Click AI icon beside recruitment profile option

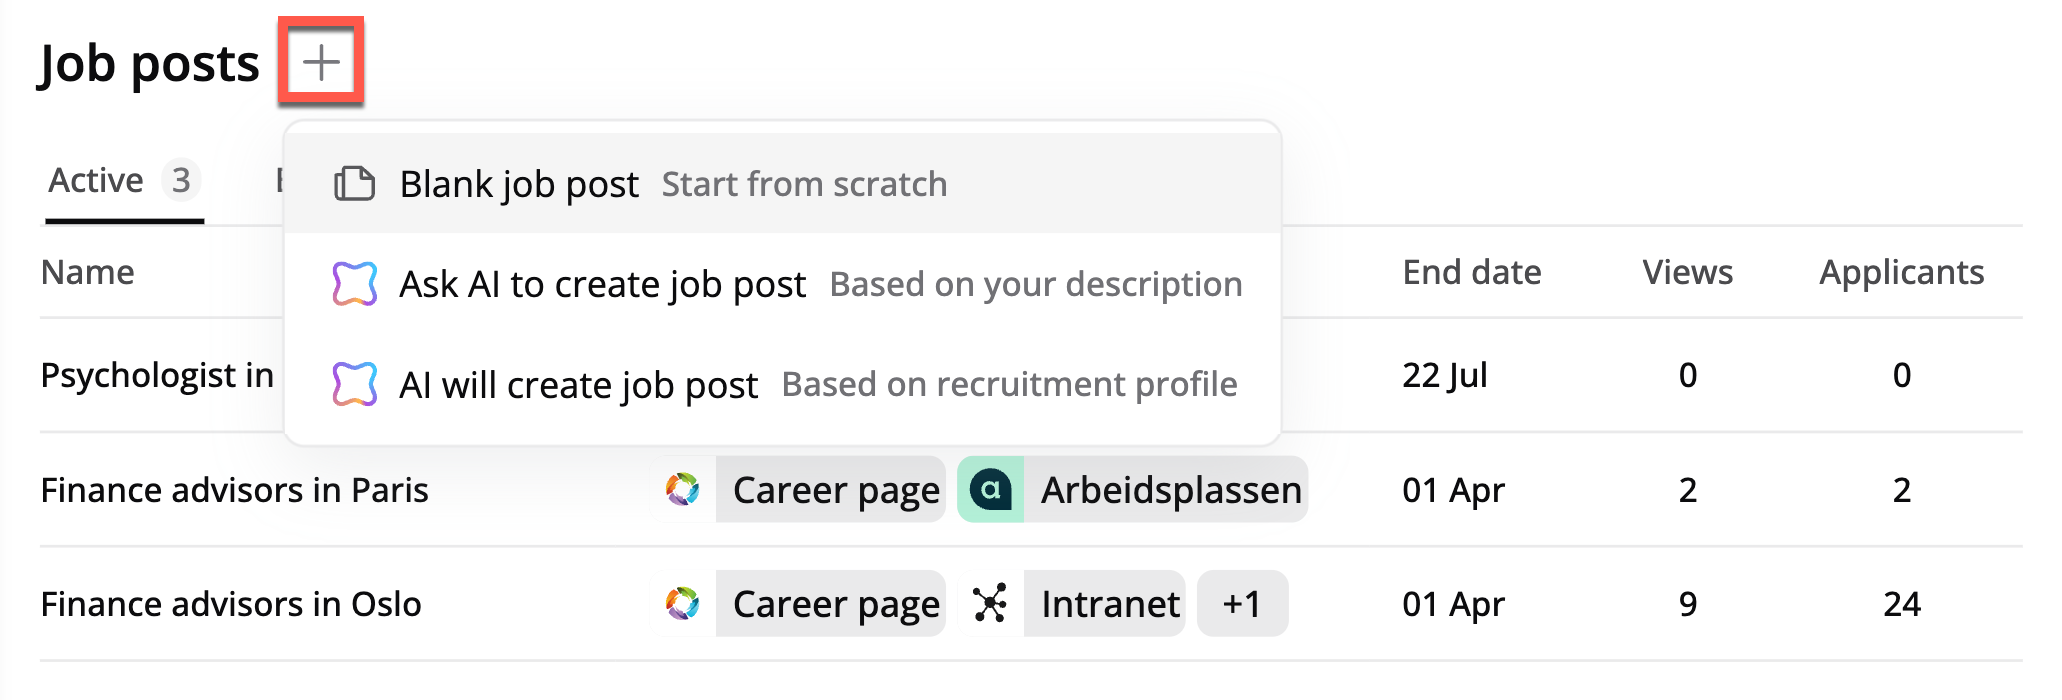[354, 384]
